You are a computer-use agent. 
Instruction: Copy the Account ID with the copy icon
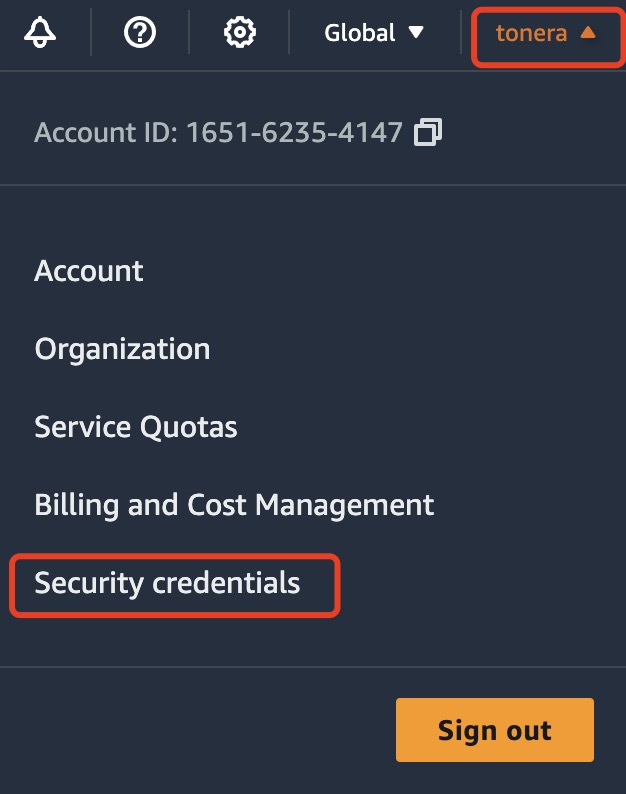tap(428, 132)
